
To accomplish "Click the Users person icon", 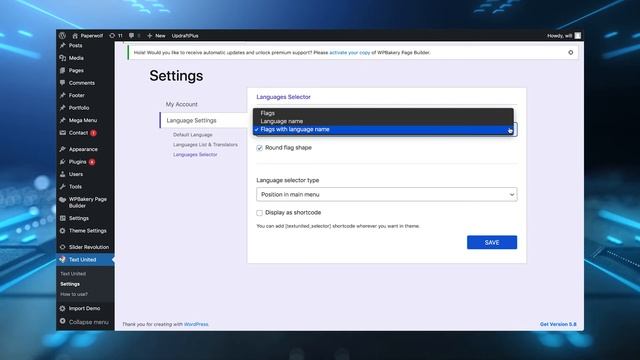I will pyautogui.click(x=62, y=174).
